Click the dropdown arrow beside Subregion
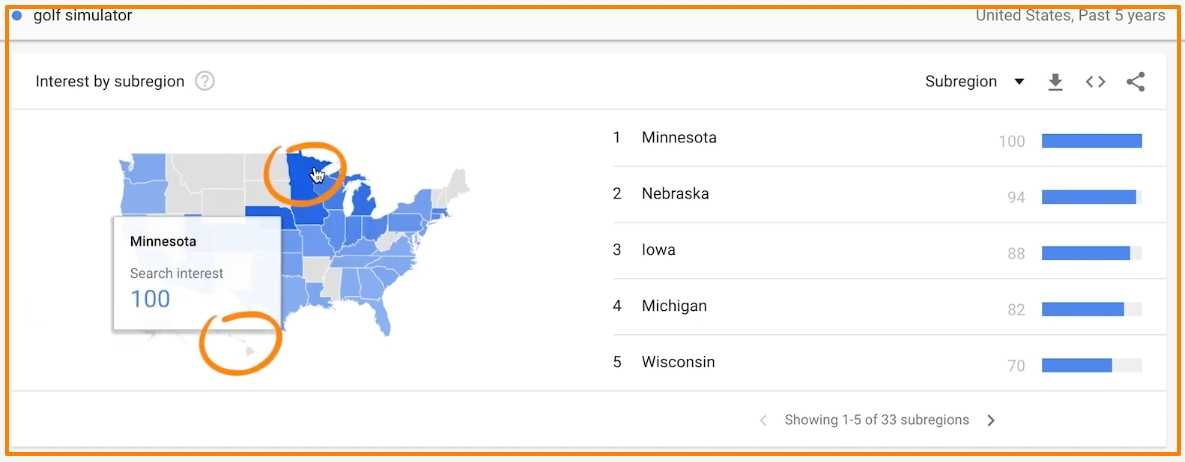Screen dimensions: 1185x462 tap(1019, 82)
